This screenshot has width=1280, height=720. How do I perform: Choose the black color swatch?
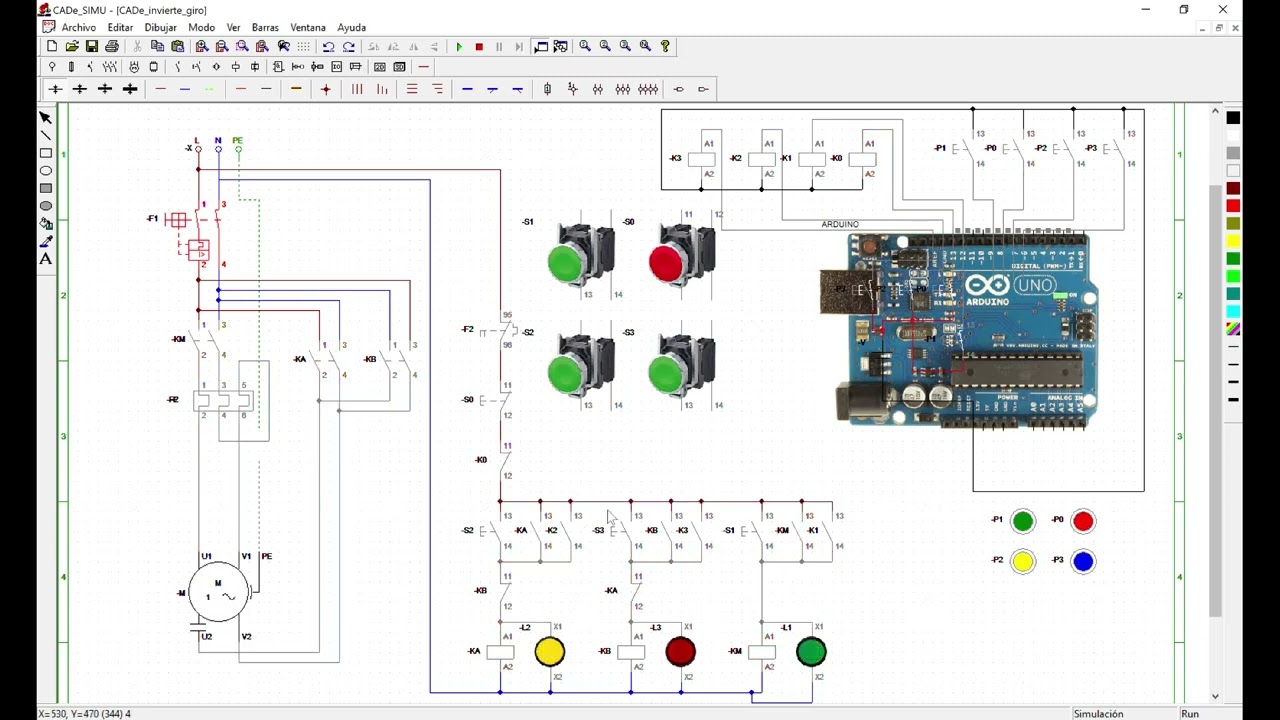[1233, 118]
